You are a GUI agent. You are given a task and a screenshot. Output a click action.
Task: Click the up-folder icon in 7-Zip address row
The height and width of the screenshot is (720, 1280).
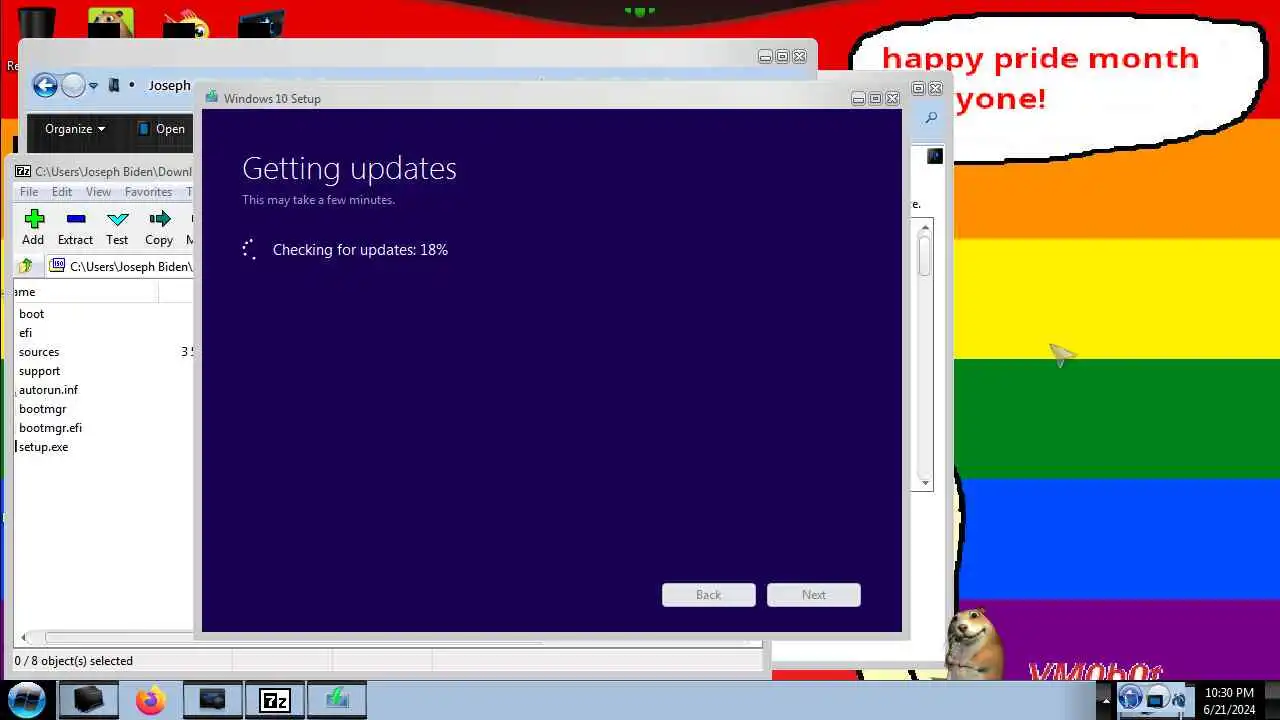(x=26, y=266)
